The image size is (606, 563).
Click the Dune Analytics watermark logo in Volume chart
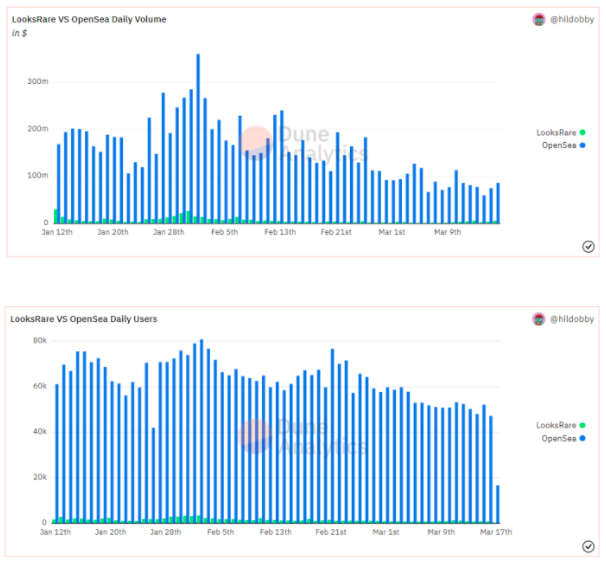(257, 142)
